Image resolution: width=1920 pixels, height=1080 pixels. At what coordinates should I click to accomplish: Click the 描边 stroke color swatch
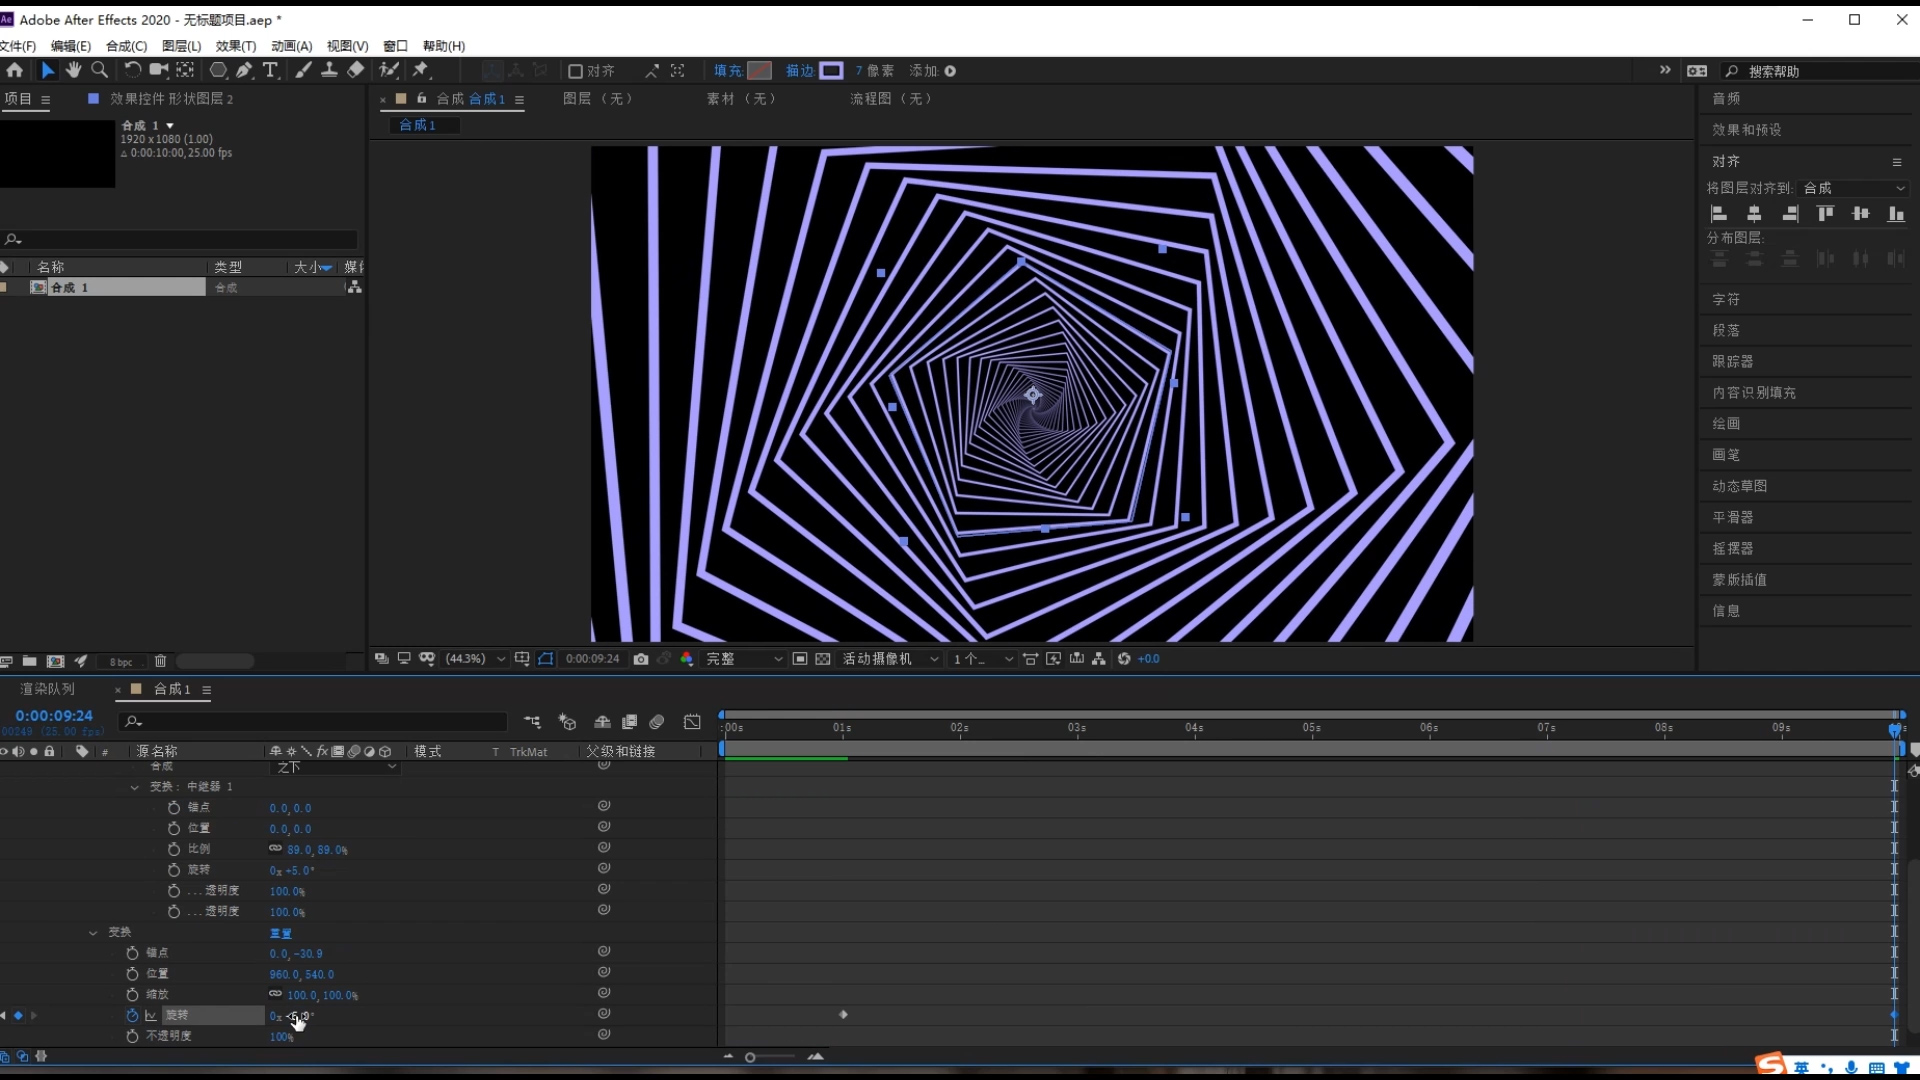[x=831, y=71]
